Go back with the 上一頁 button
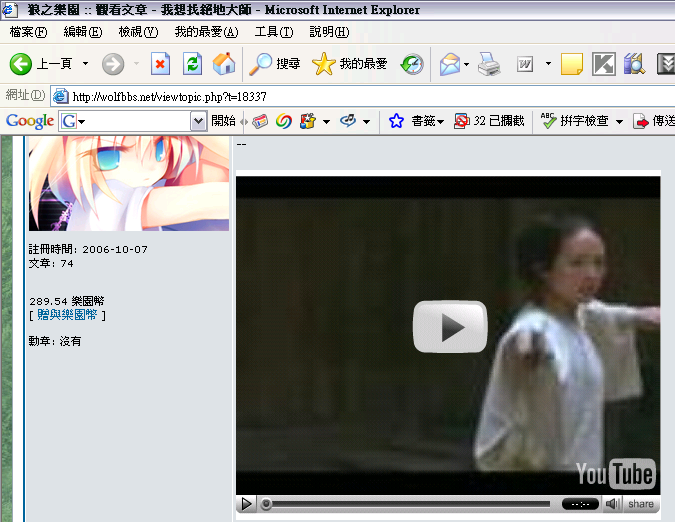This screenshot has width=675, height=522. point(40,64)
